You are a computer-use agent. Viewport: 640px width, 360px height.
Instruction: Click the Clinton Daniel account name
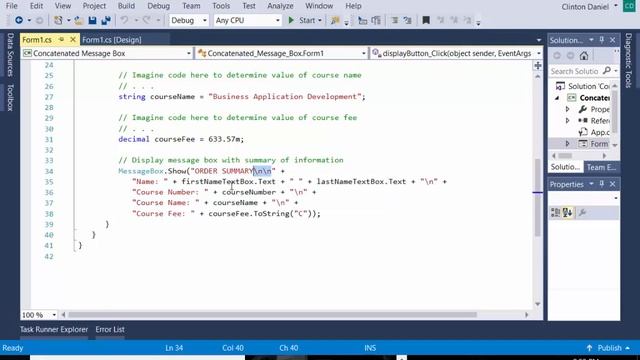point(585,7)
